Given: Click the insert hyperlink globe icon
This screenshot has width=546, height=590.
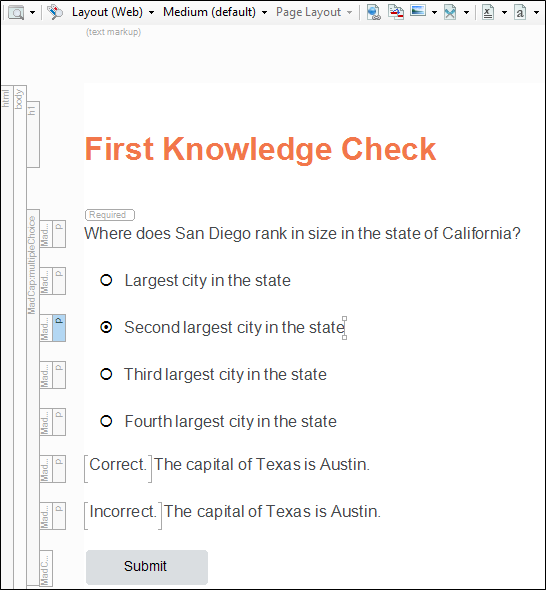Looking at the screenshot, I should pos(373,12).
